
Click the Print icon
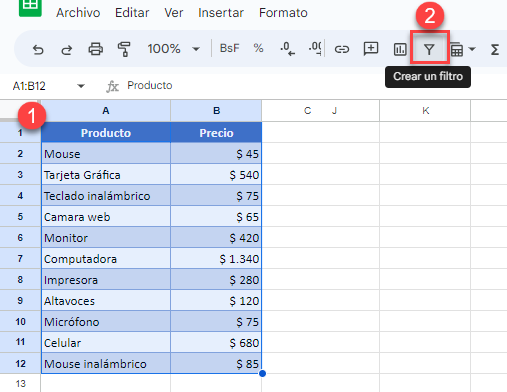[x=95, y=49]
